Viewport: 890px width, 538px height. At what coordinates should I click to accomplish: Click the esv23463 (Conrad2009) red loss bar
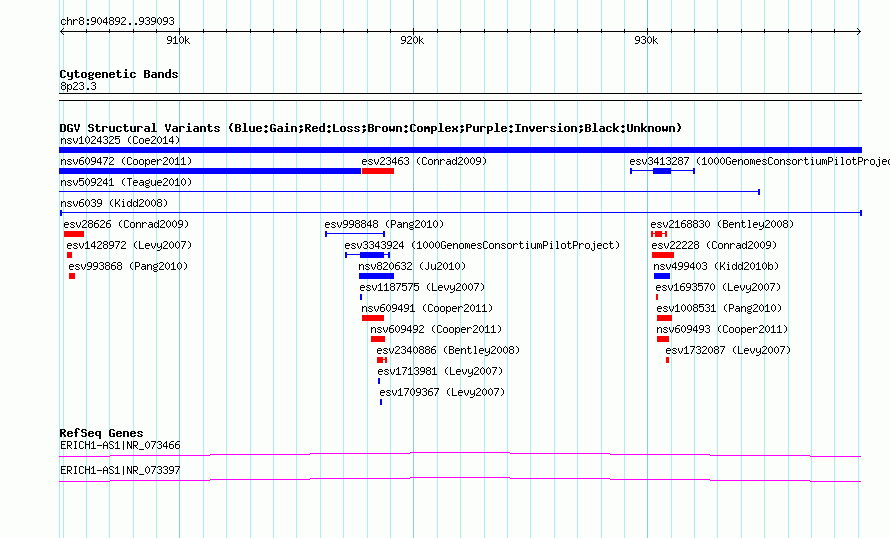(378, 171)
